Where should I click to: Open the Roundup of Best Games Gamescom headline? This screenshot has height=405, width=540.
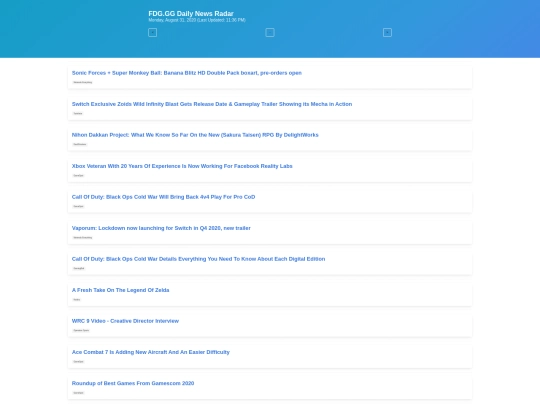click(x=133, y=383)
